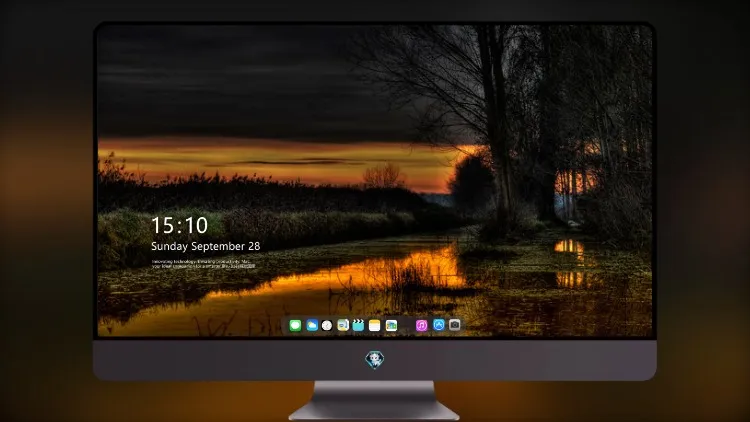Click the large tree trunk on wallpaper
This screenshot has height=422, width=750.
(x=497, y=124)
